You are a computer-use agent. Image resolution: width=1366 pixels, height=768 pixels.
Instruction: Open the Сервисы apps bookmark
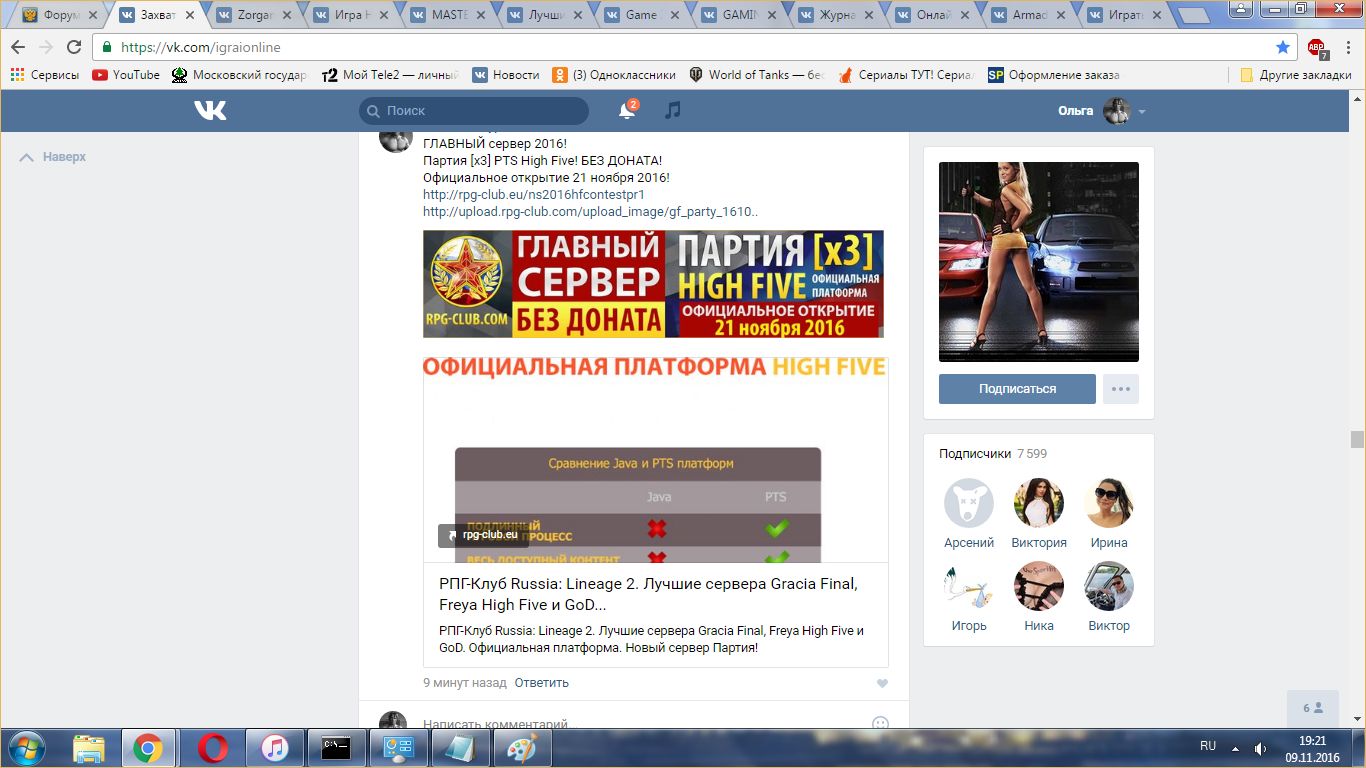44,75
